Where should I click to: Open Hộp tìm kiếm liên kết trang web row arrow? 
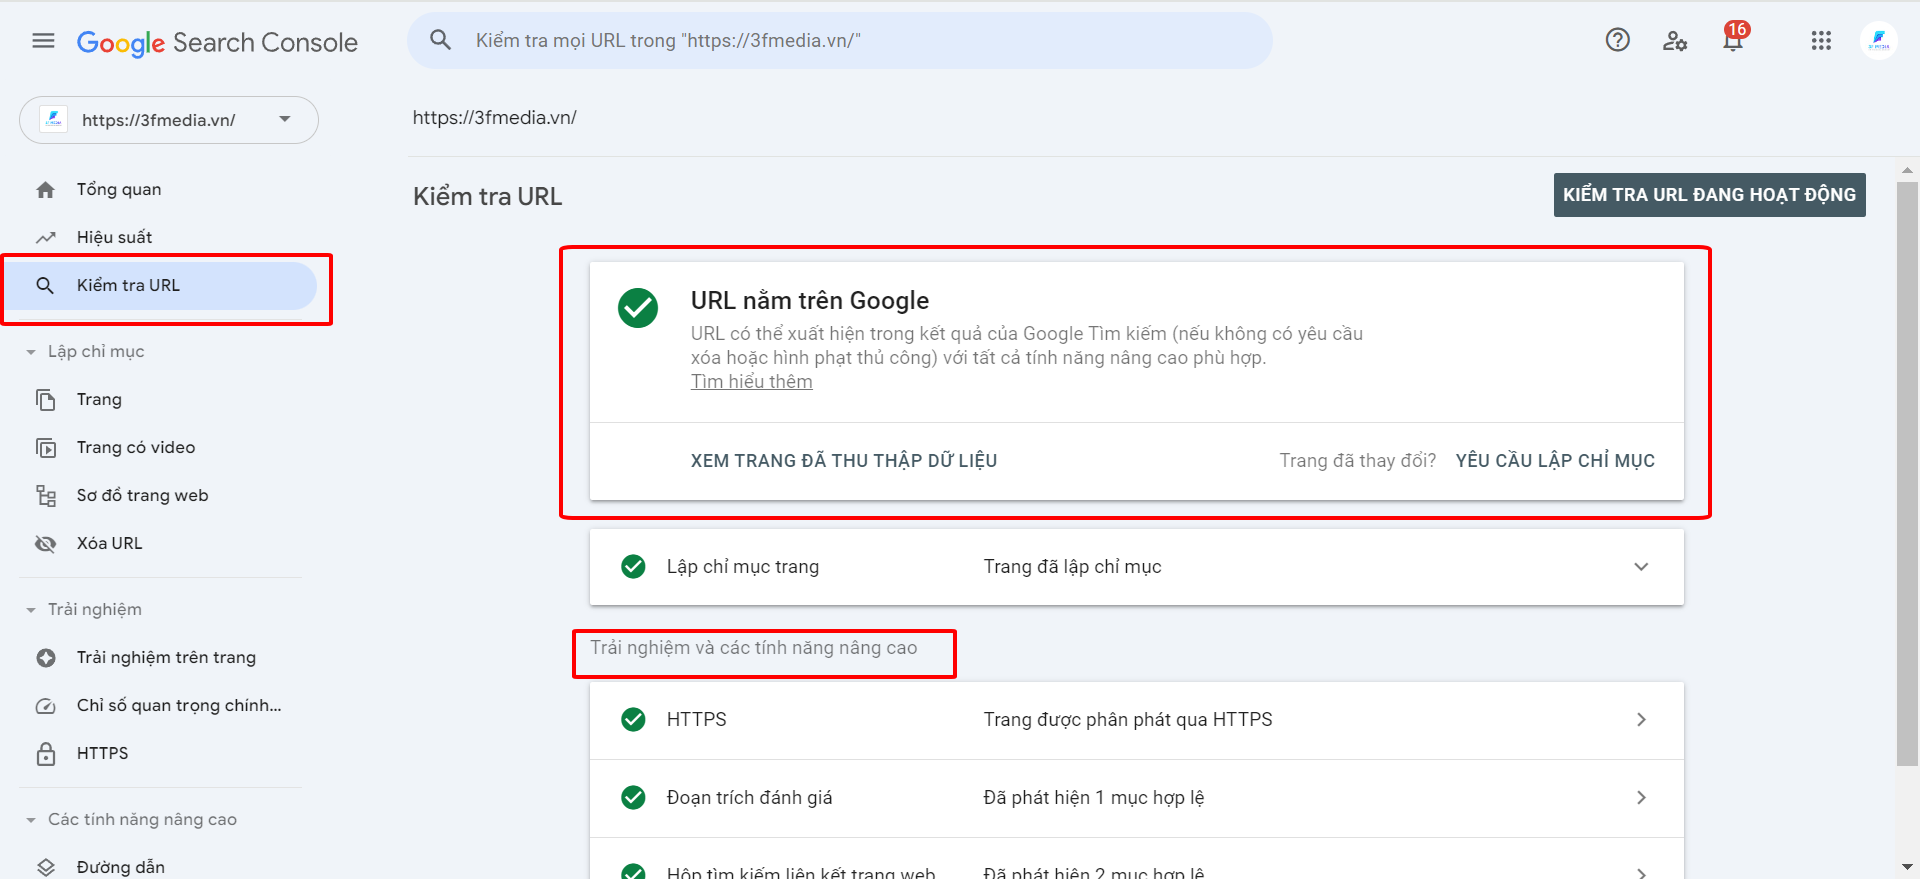[x=1641, y=873]
